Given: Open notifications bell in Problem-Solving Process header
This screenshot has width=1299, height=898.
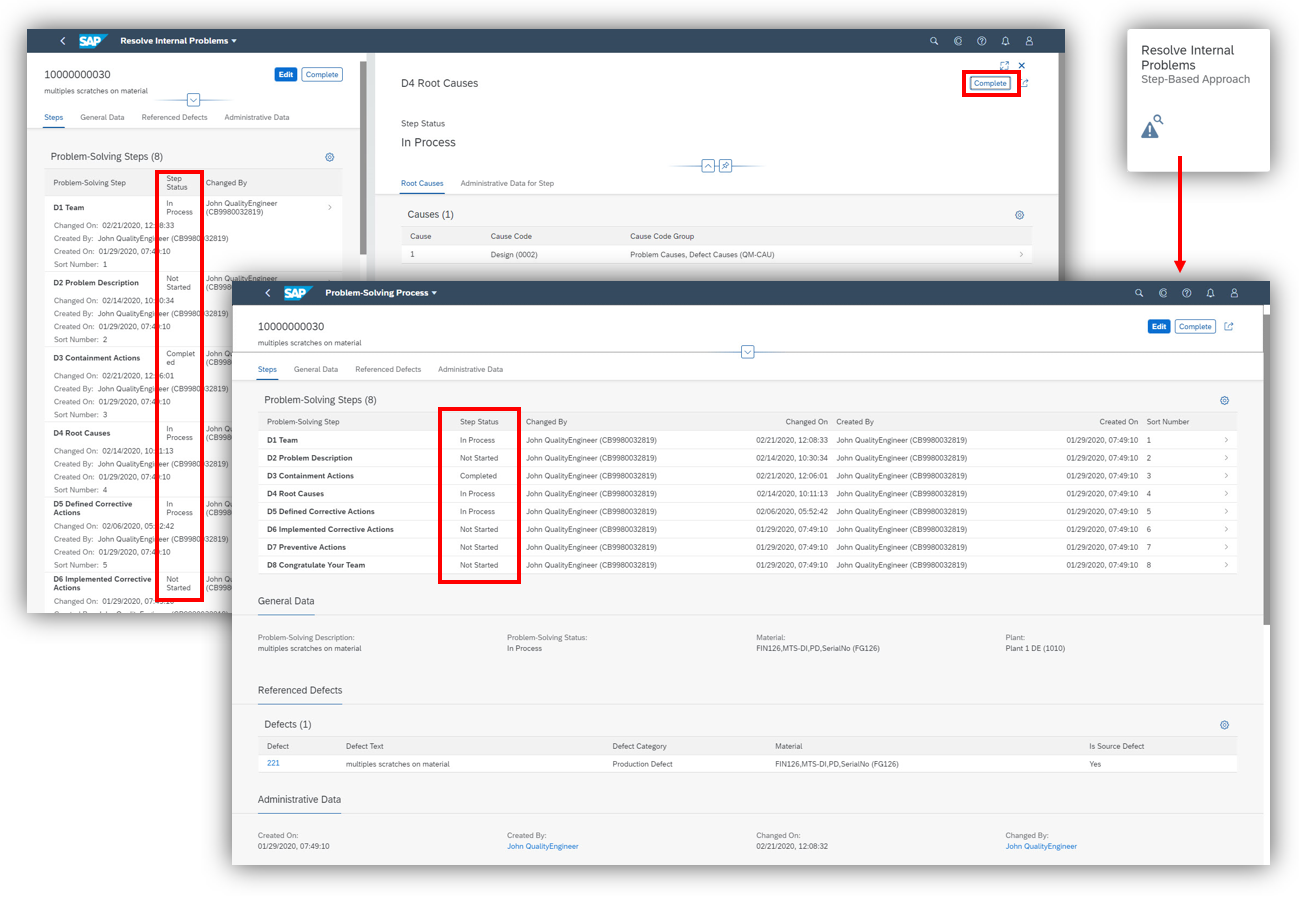Looking at the screenshot, I should [x=1210, y=293].
